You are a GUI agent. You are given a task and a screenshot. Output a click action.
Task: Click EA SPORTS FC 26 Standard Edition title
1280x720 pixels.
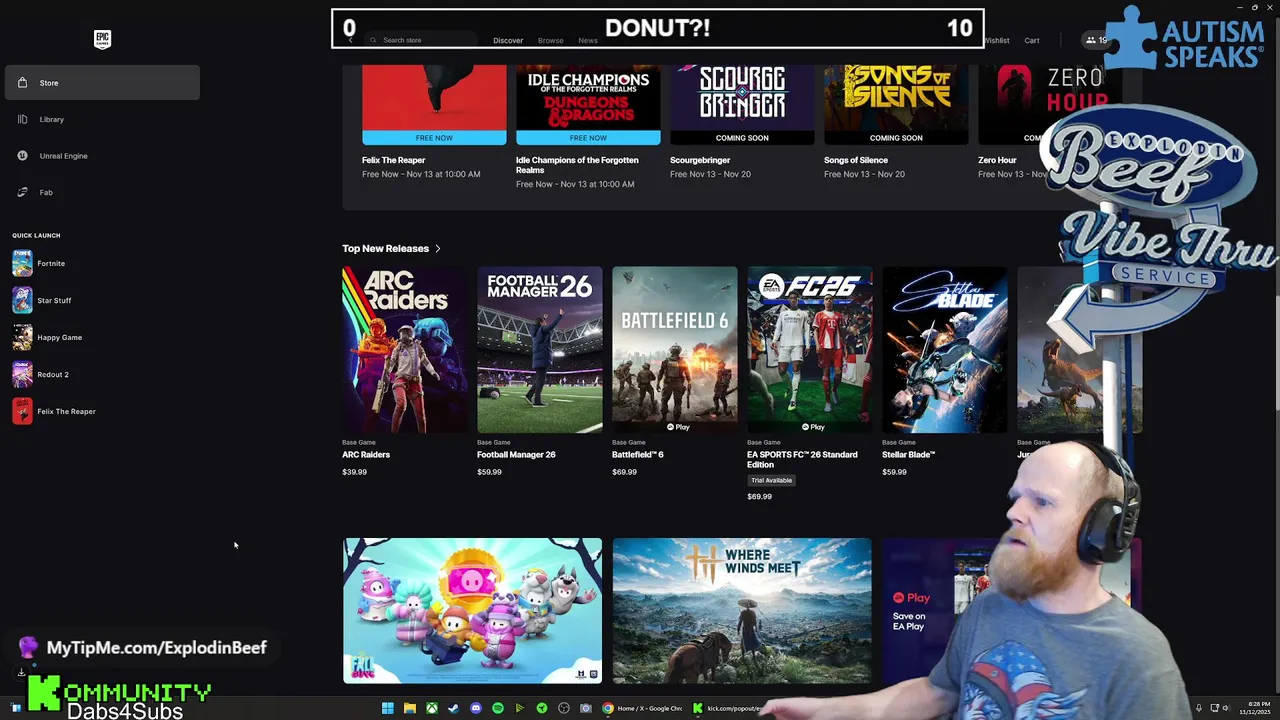pyautogui.click(x=802, y=459)
